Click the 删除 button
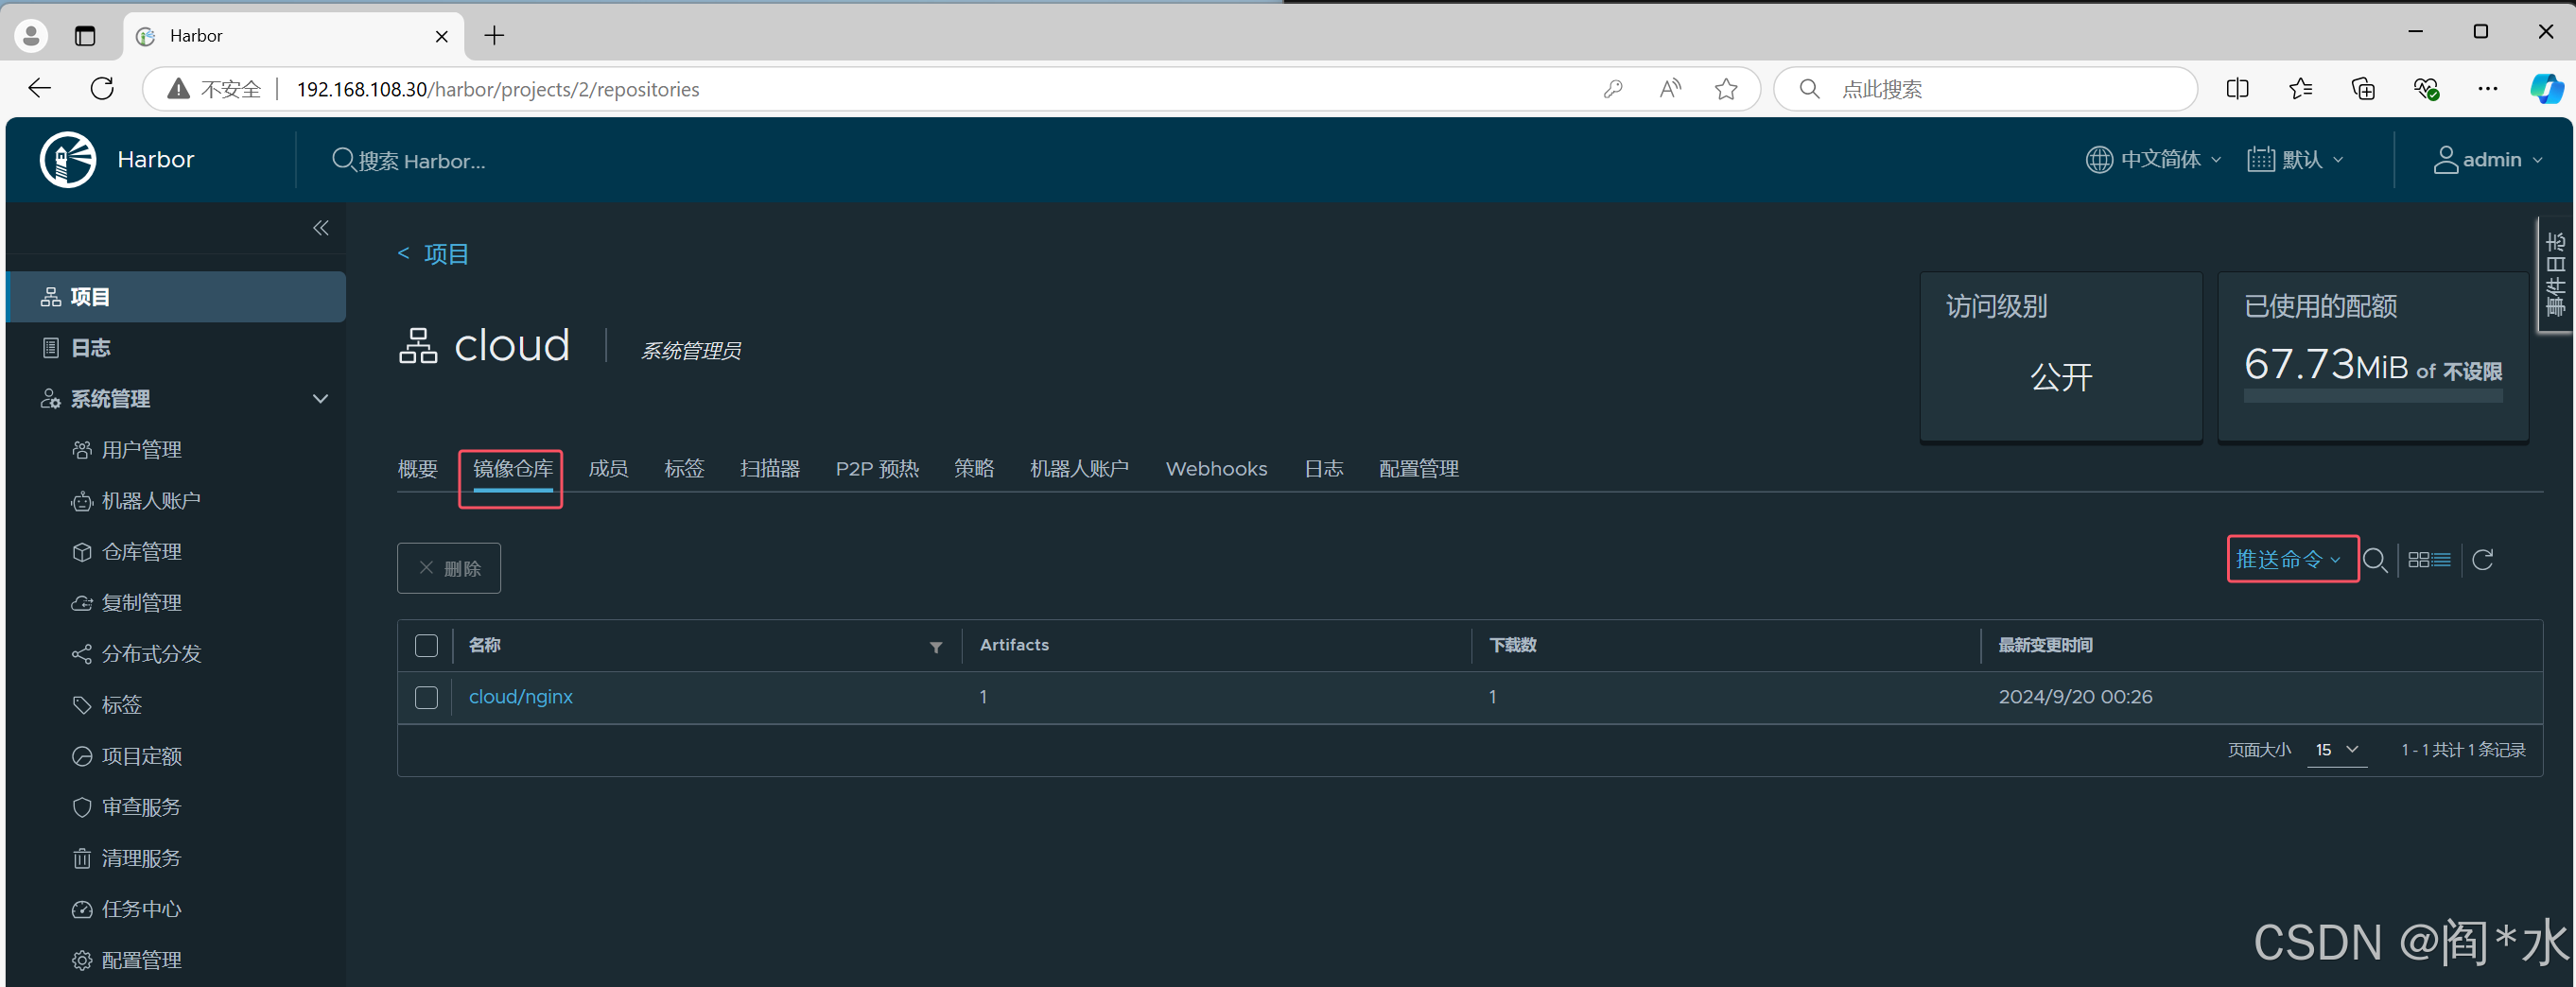The width and height of the screenshot is (2576, 987). pos(449,568)
